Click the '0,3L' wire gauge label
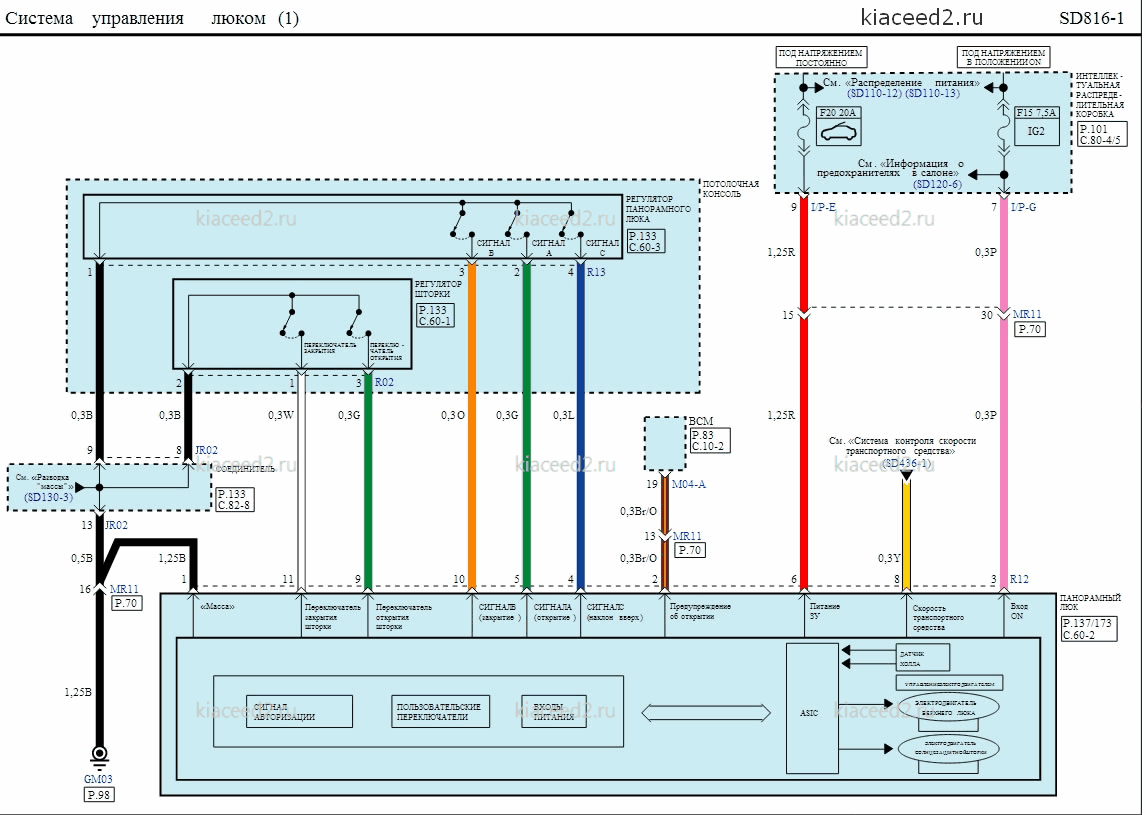Screen dimensions: 1146x815 coord(563,415)
